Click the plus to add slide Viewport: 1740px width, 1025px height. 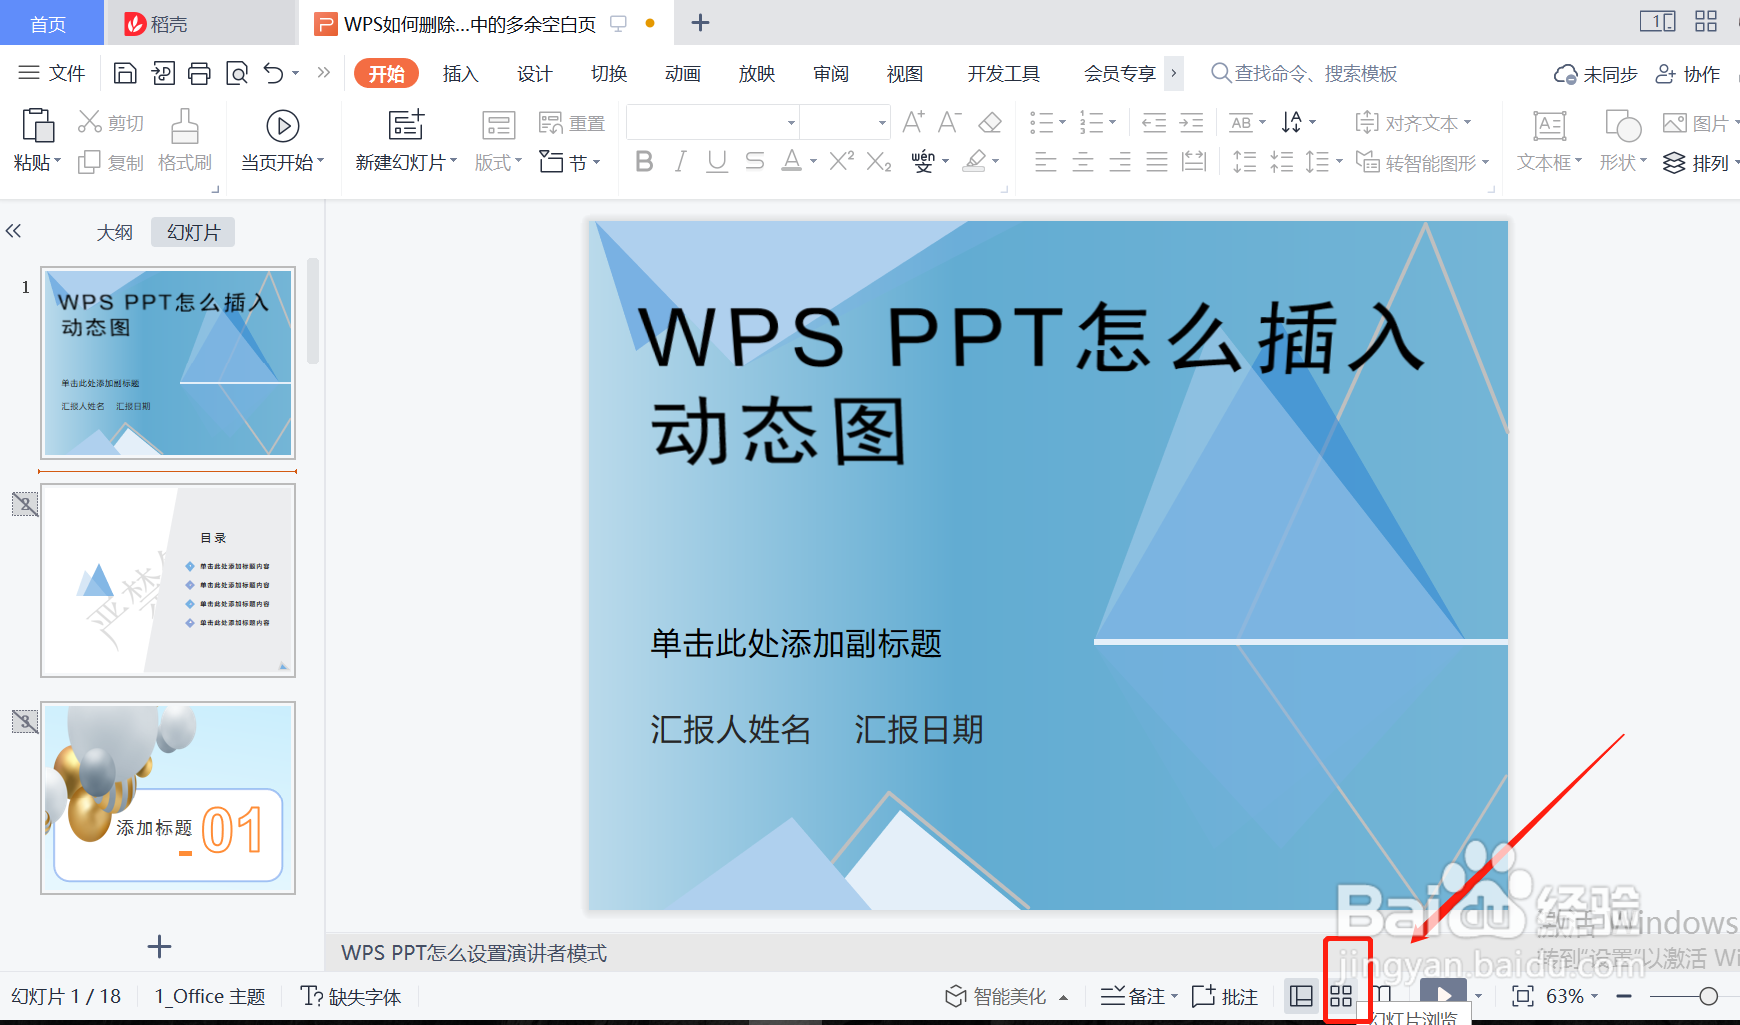[159, 946]
